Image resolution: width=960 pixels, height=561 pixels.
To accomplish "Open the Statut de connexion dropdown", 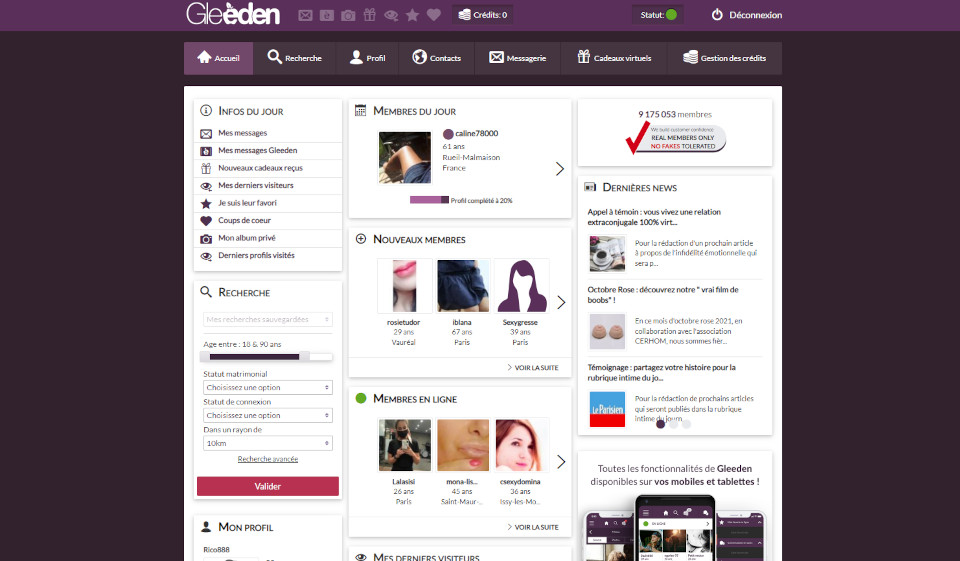I will click(268, 415).
